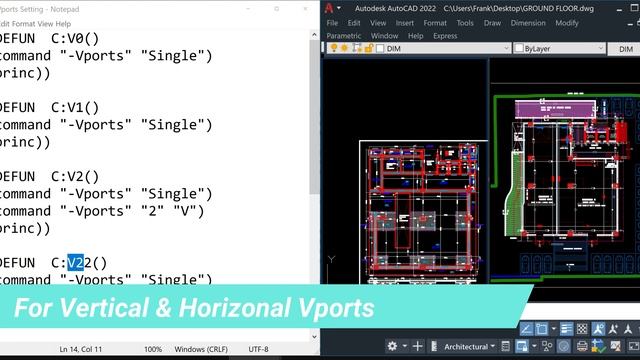Open the Express menu in AutoCAD
Image resolution: width=640 pixels, height=360 pixels.
point(445,36)
